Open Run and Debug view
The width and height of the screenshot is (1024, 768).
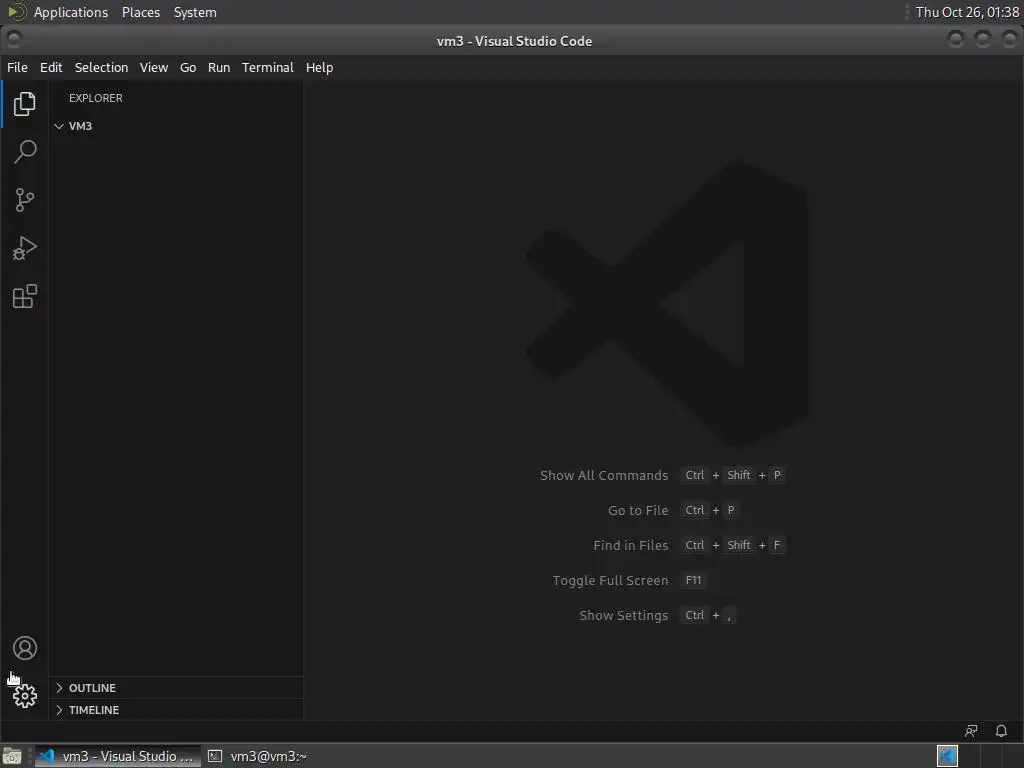pyautogui.click(x=25, y=248)
